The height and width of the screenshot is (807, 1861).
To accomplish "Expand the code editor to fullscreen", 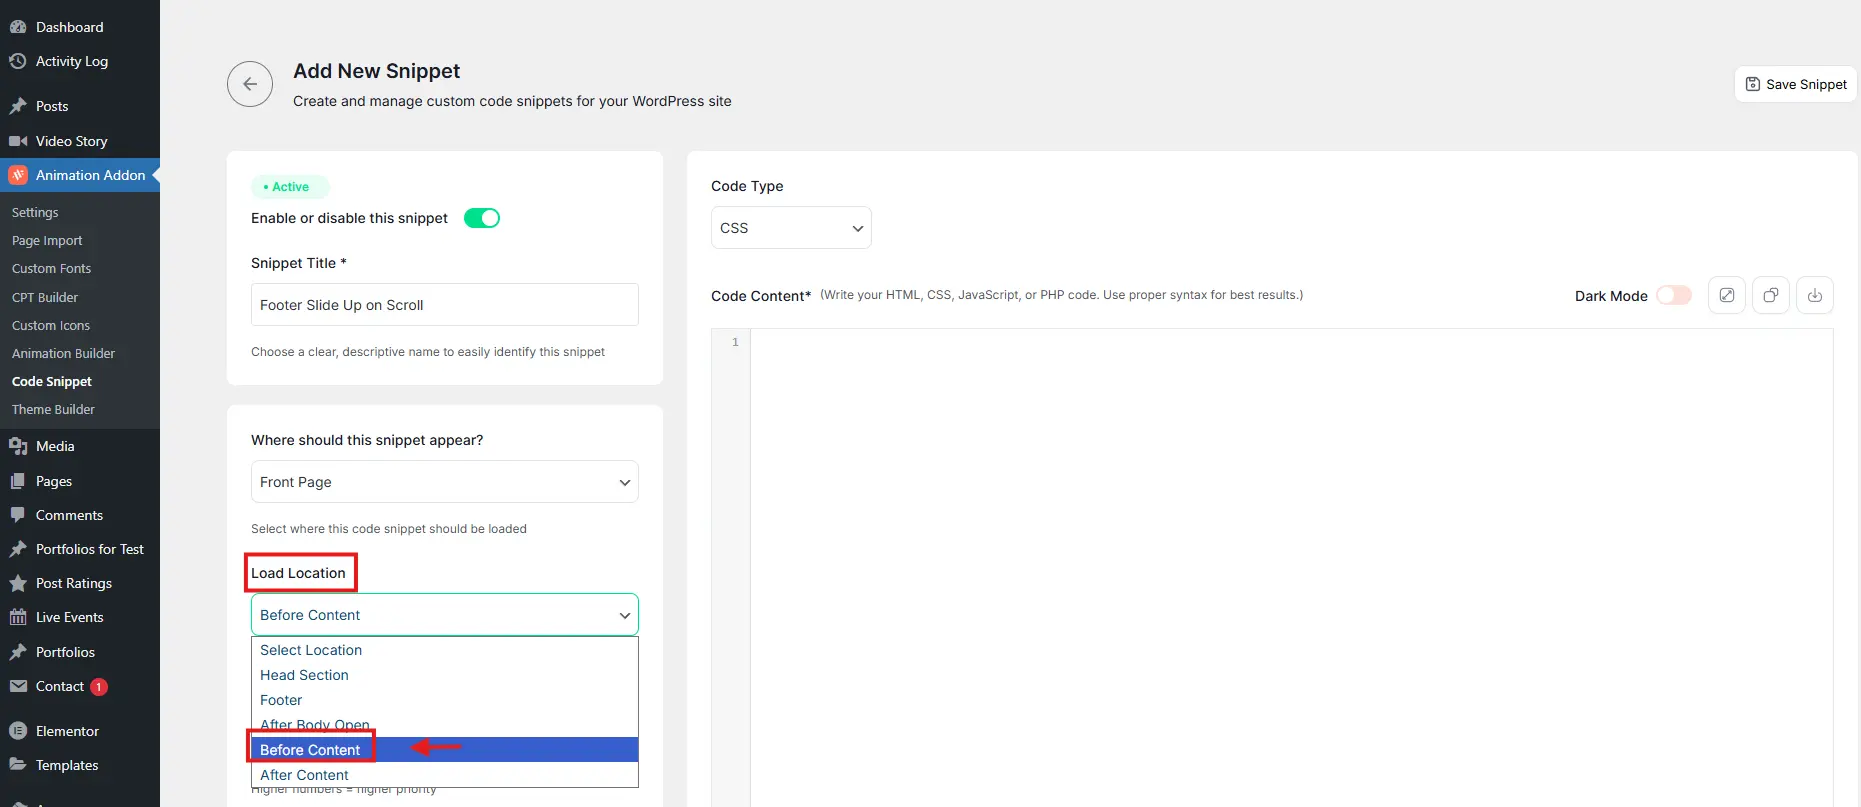I will (x=1726, y=295).
